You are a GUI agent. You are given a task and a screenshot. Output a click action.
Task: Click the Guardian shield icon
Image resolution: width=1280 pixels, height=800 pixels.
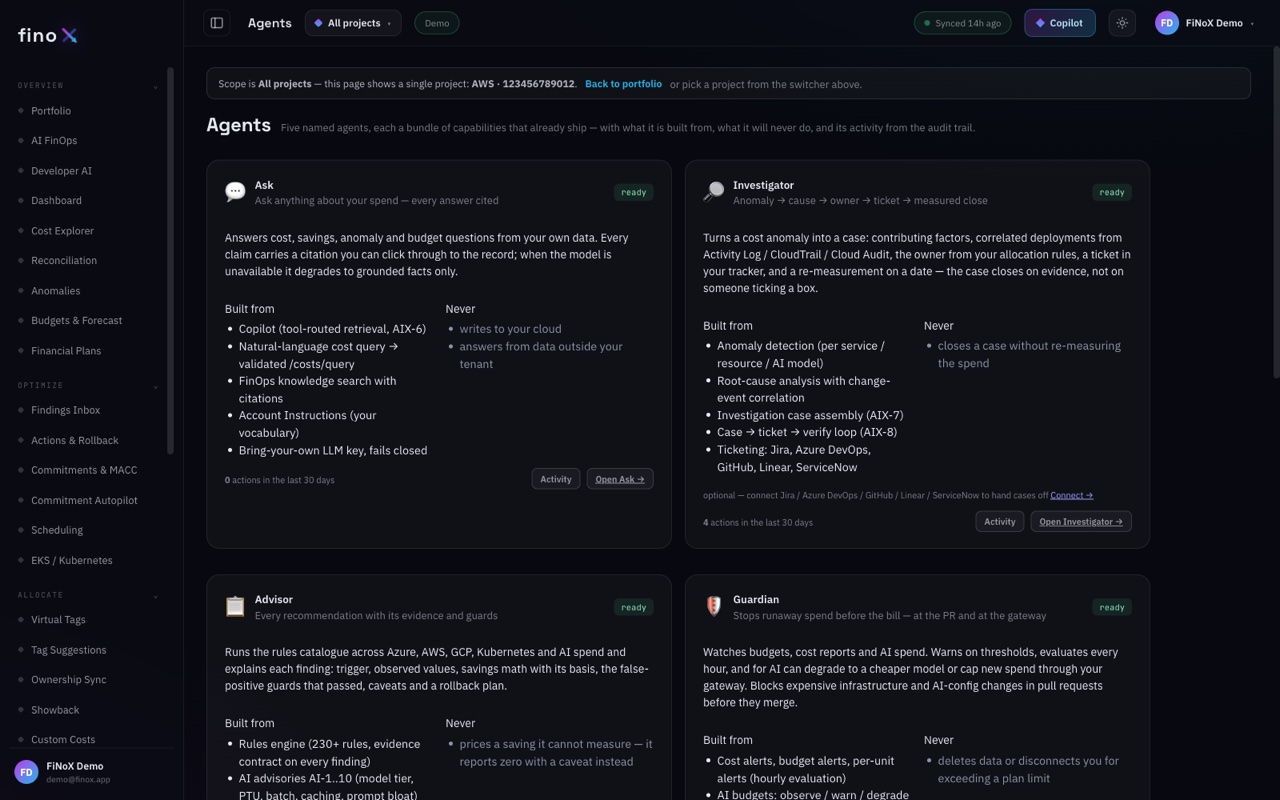713,606
